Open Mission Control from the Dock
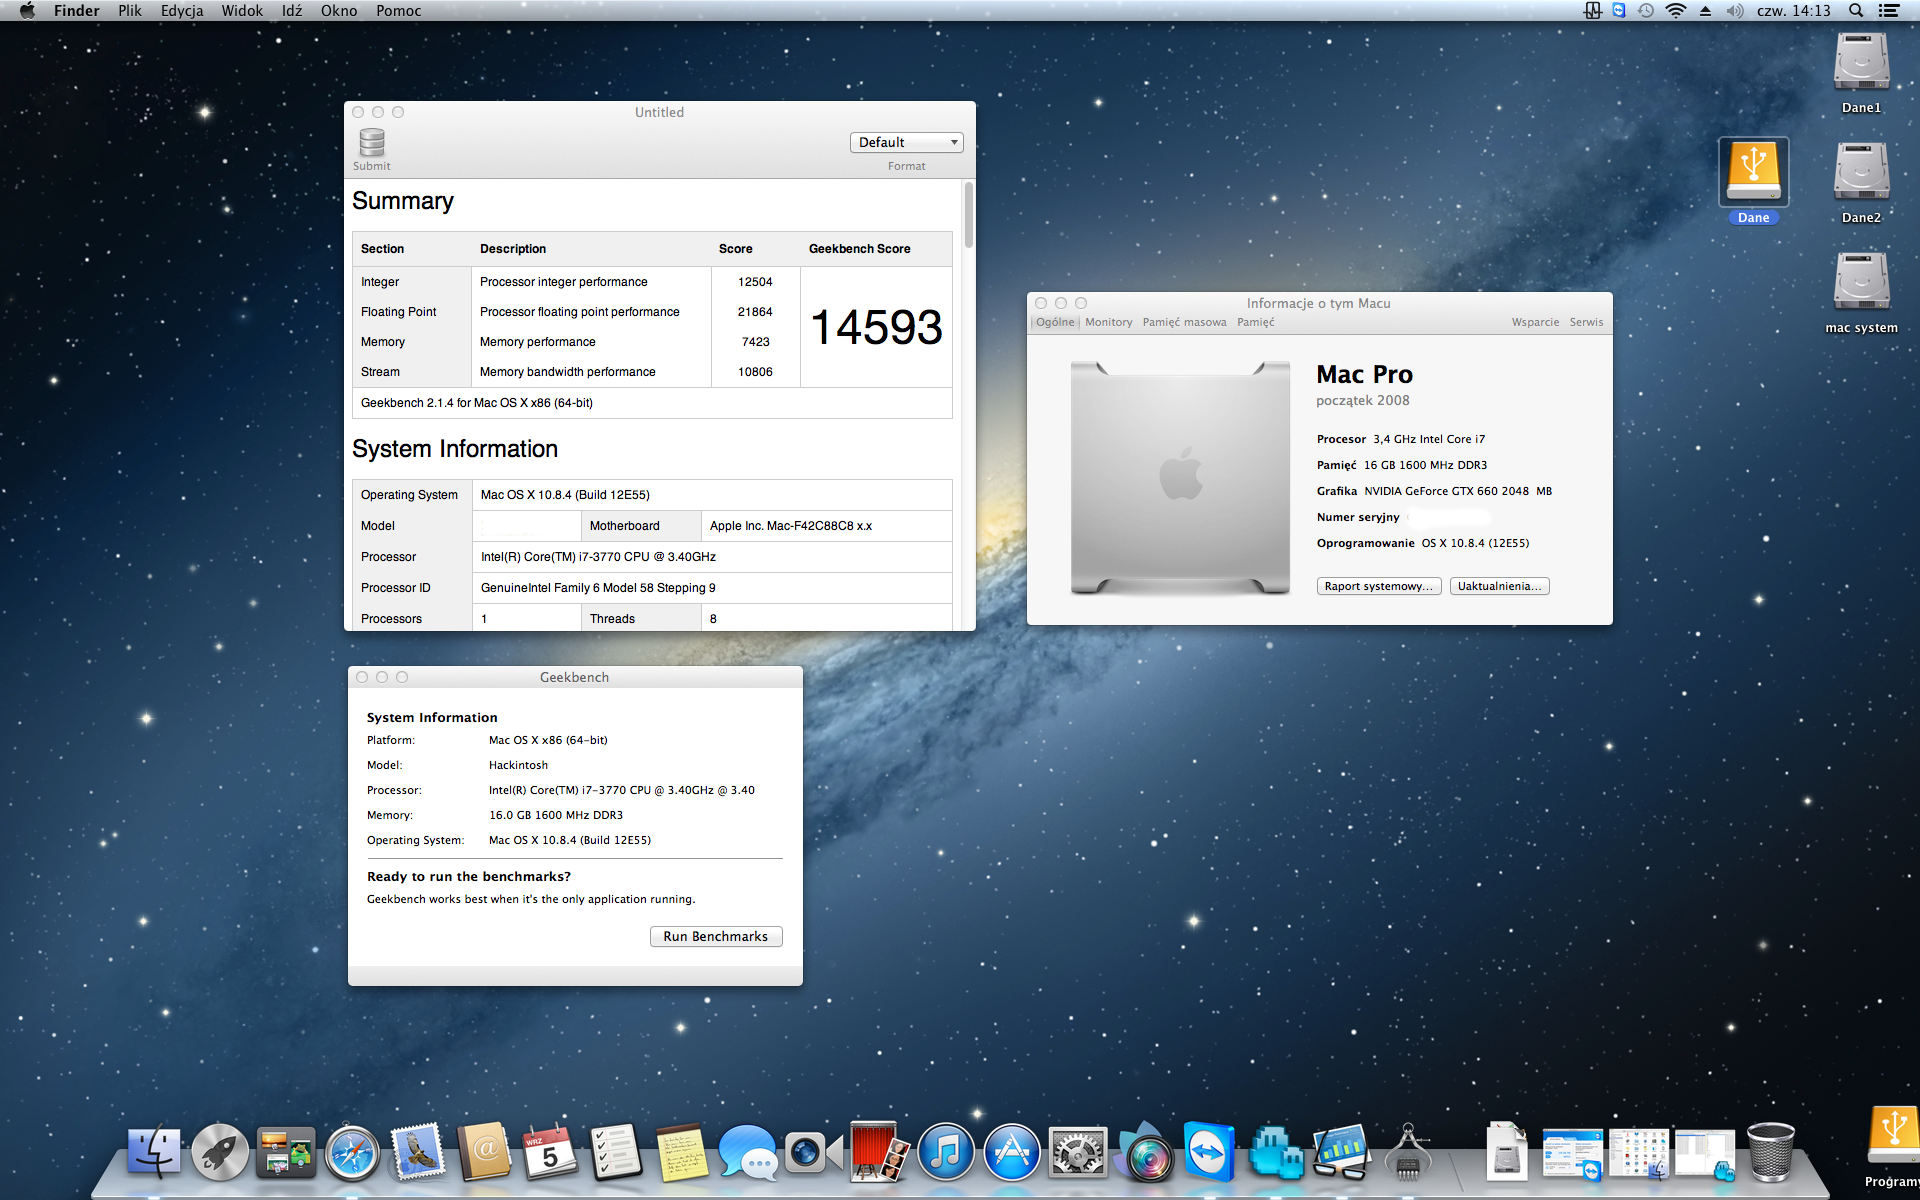This screenshot has height=1200, width=1920. 286,1151
